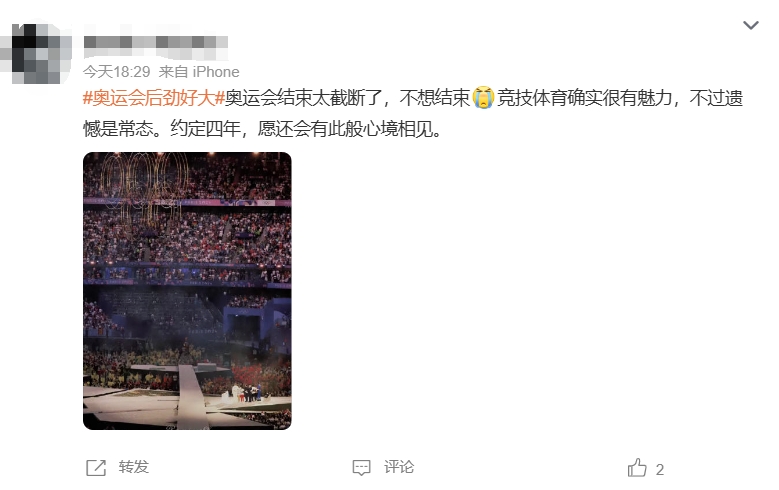Open the blurred username profile link
Image resolution: width=779 pixels, height=490 pixels.
(x=156, y=42)
